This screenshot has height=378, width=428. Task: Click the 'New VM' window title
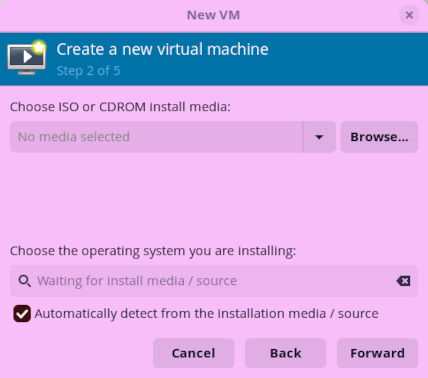pos(213,15)
